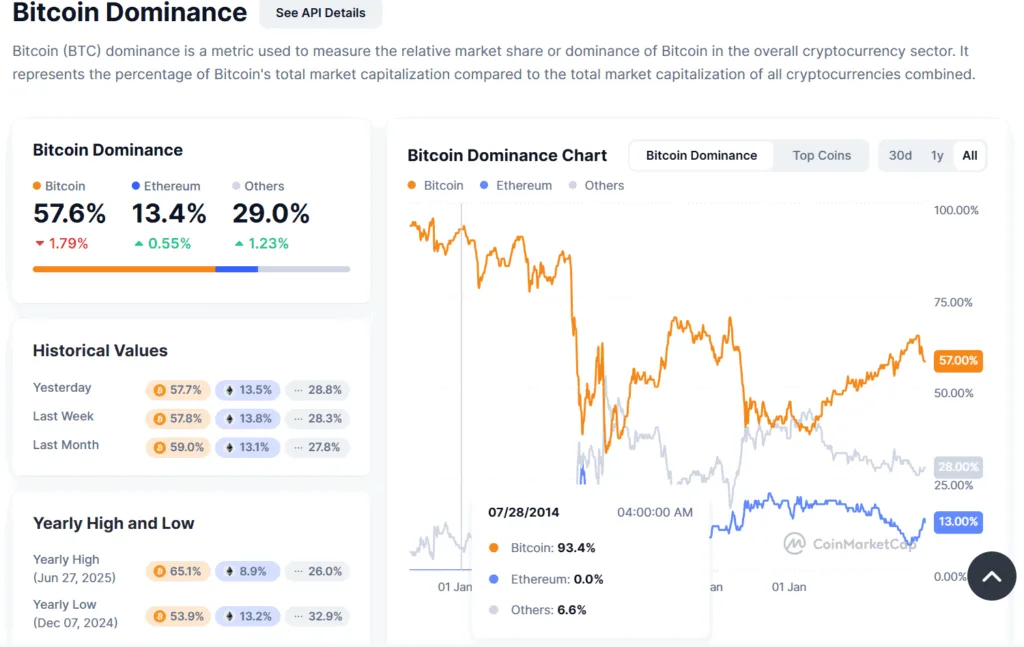Viewport: 1024px width, 647px height.
Task: Select the 30d time range
Action: pyautogui.click(x=899, y=155)
